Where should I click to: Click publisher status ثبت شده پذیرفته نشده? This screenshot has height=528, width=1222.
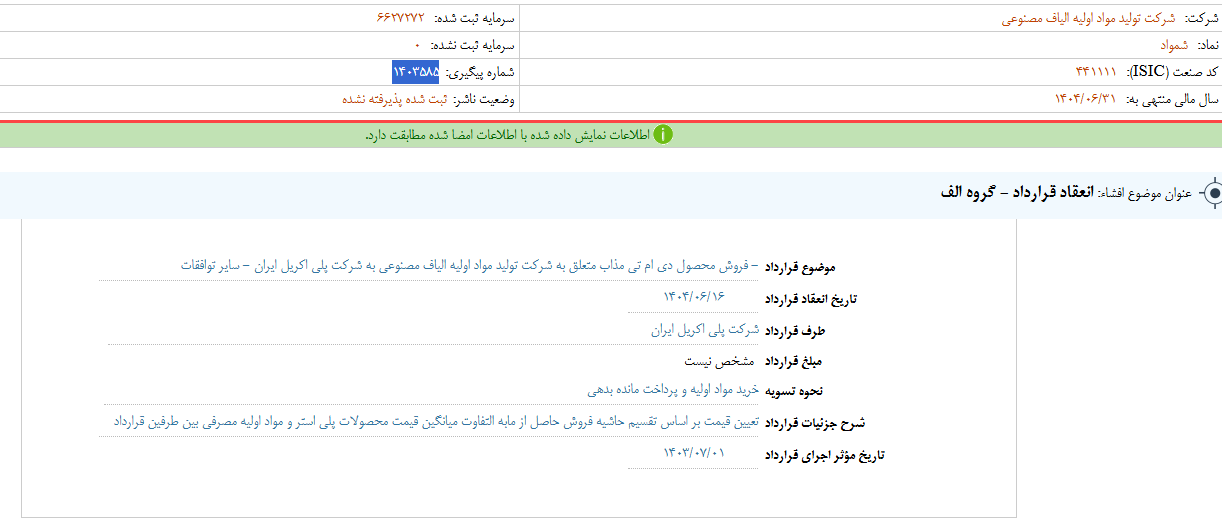coord(394,99)
